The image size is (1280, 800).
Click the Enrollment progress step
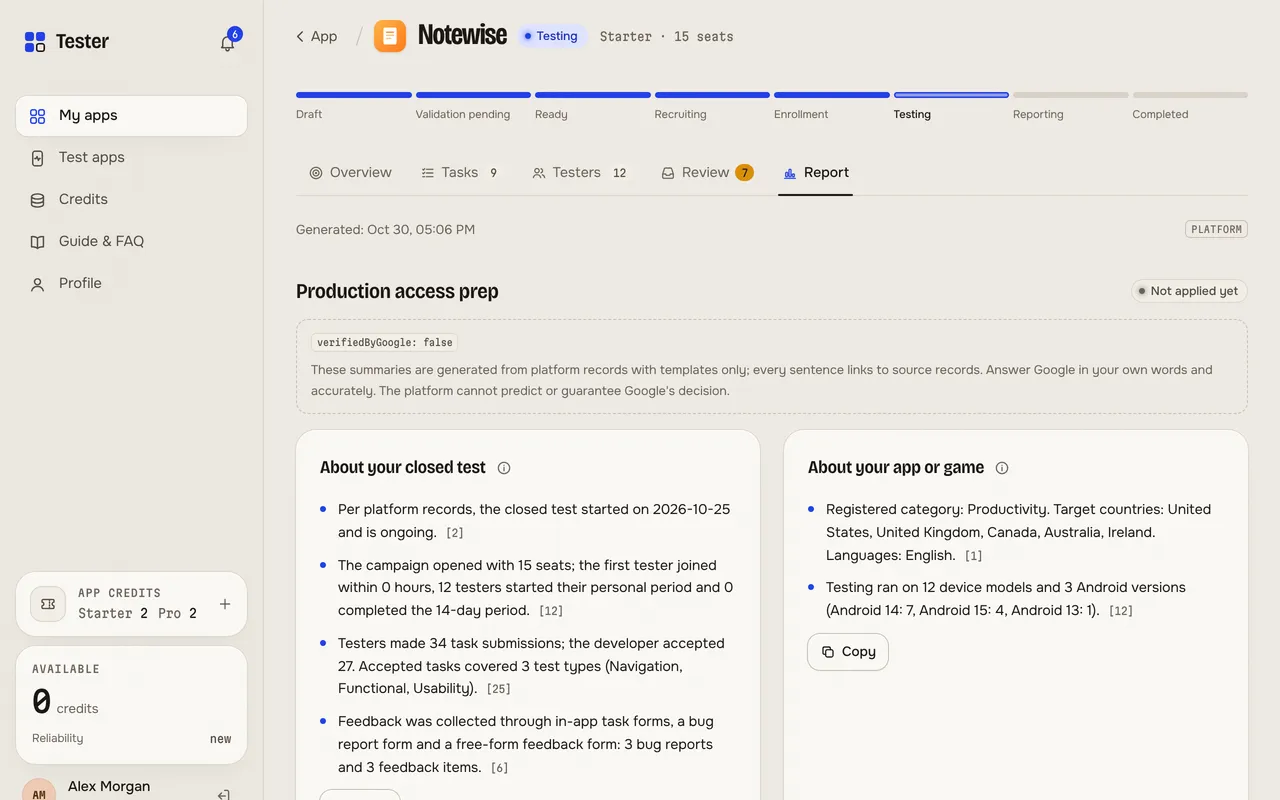(832, 105)
